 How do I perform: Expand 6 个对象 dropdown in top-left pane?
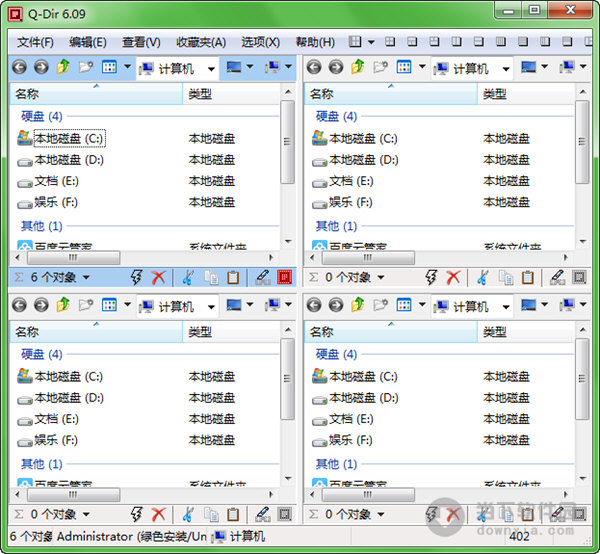pyautogui.click(x=86, y=277)
